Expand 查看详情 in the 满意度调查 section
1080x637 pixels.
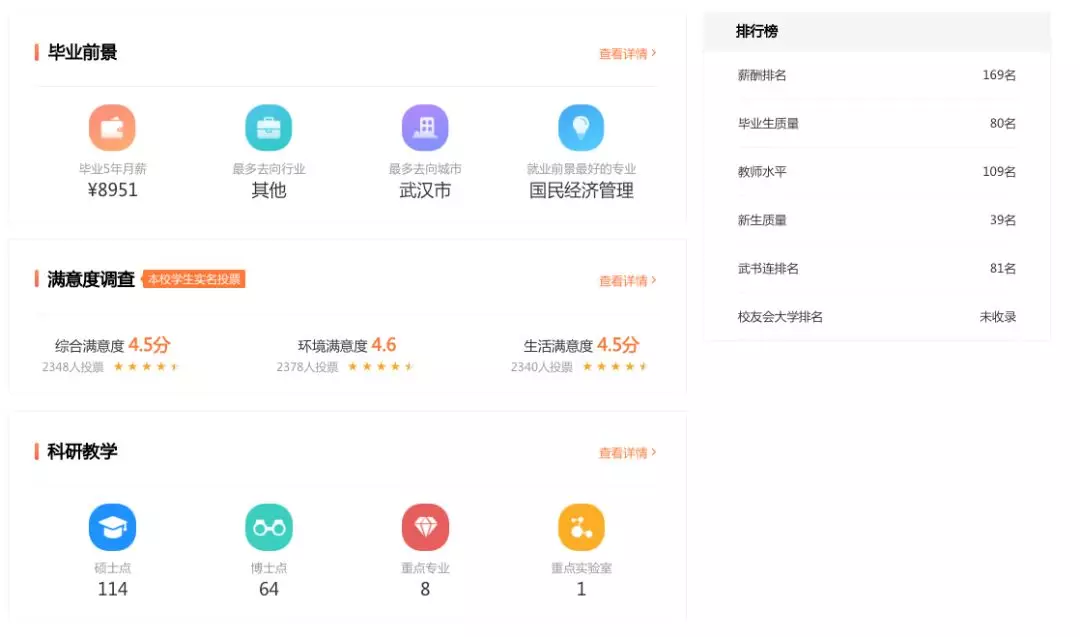[627, 281]
